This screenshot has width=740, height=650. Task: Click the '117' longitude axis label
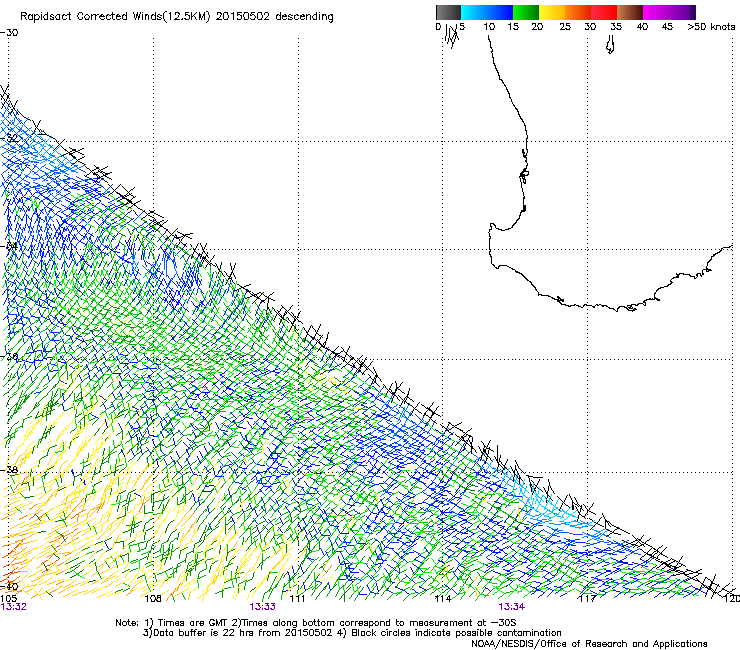coord(588,599)
